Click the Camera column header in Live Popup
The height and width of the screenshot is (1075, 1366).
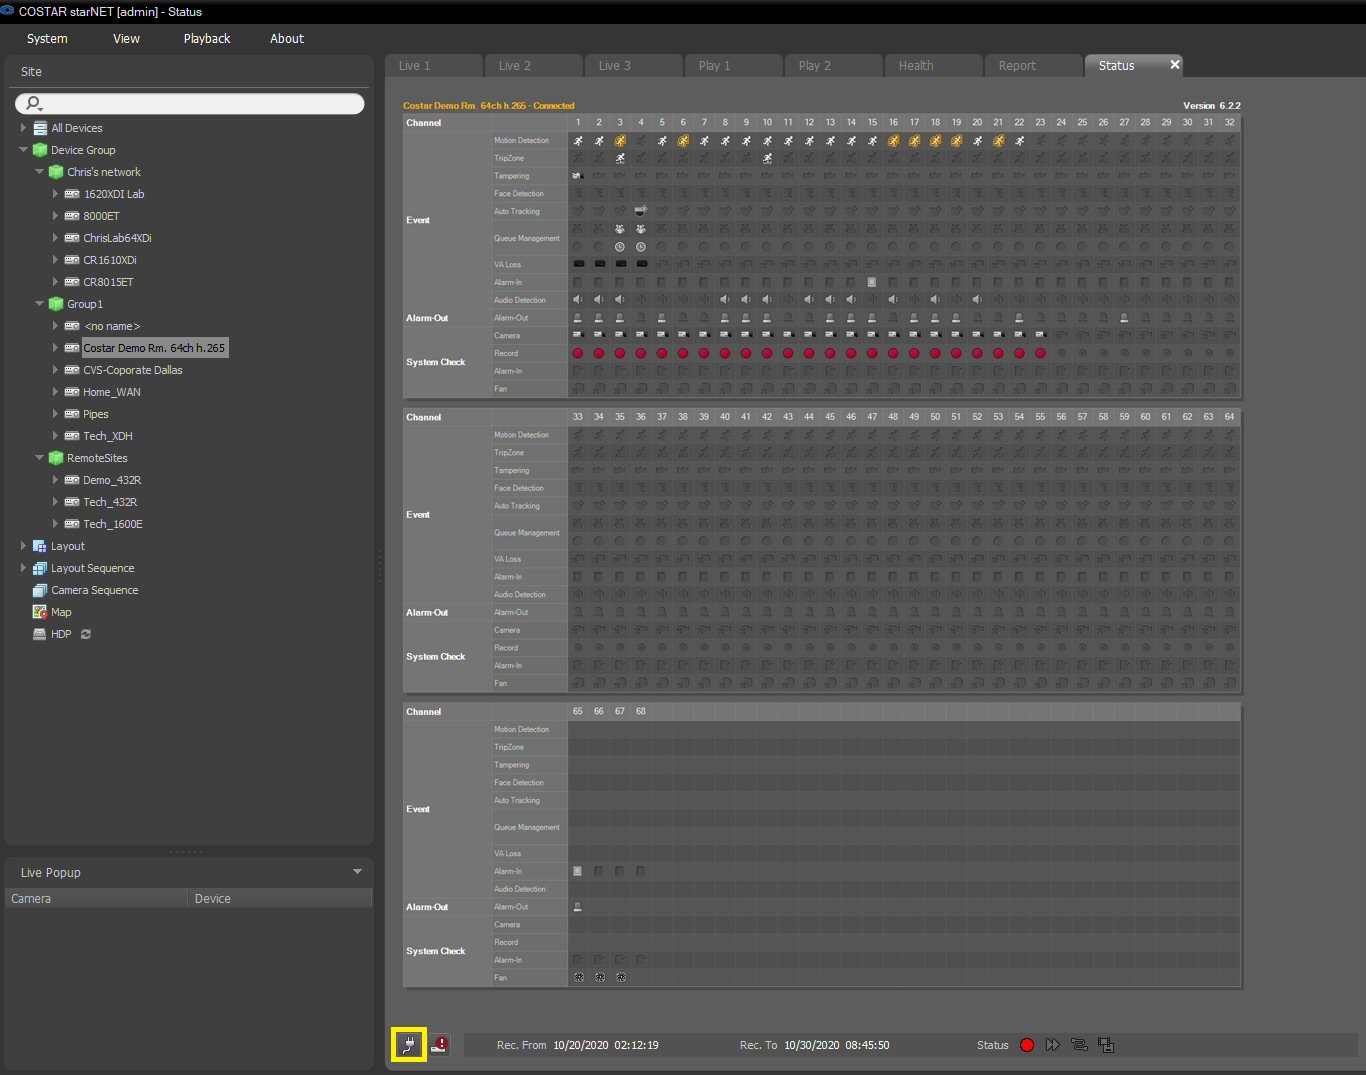[x=96, y=898]
